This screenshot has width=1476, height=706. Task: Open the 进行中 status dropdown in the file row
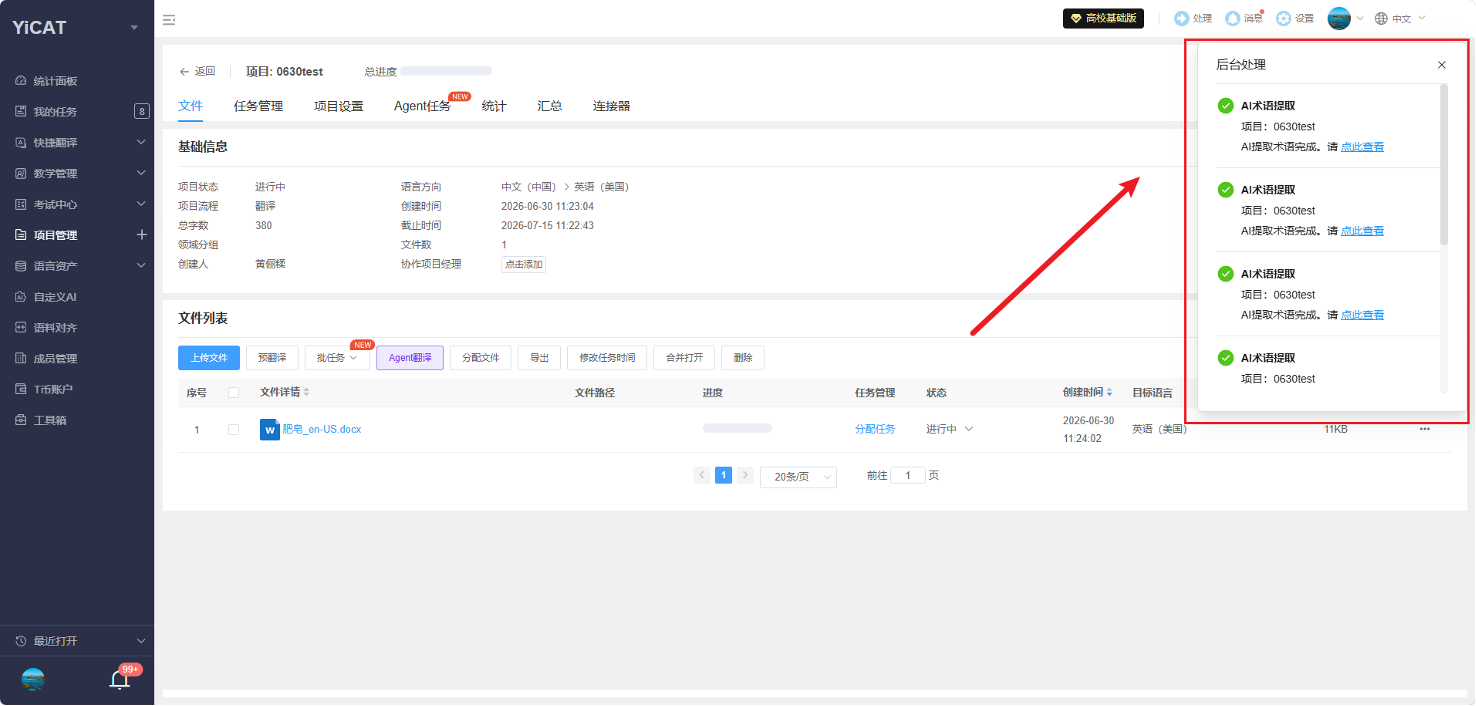point(949,429)
